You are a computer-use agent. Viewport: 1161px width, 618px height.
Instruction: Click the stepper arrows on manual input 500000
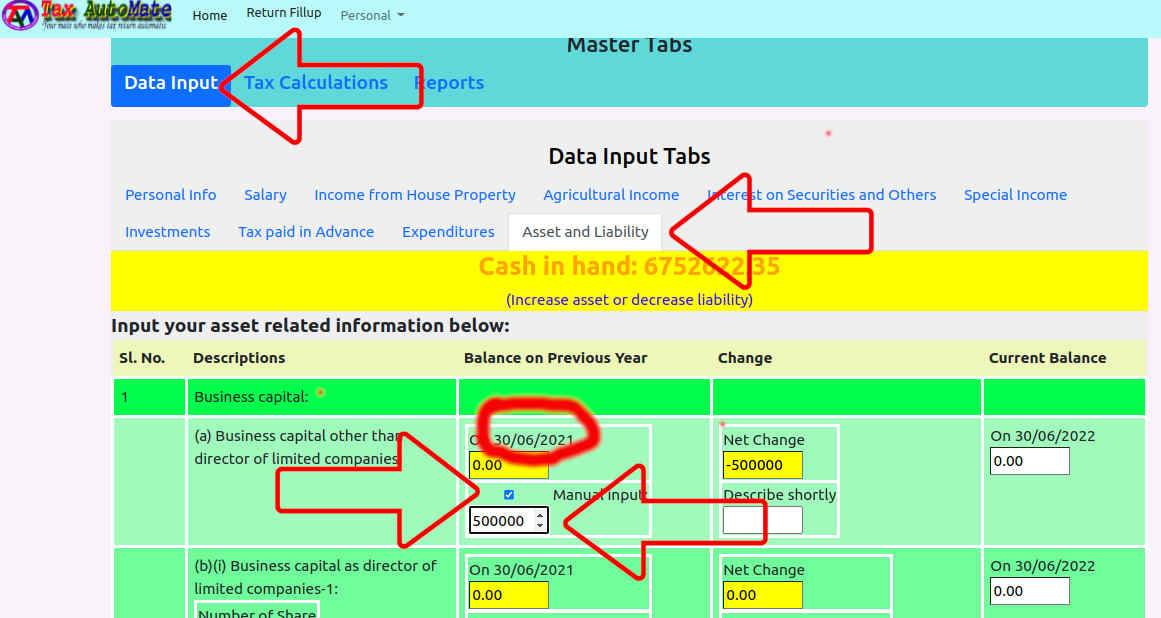pyautogui.click(x=540, y=520)
